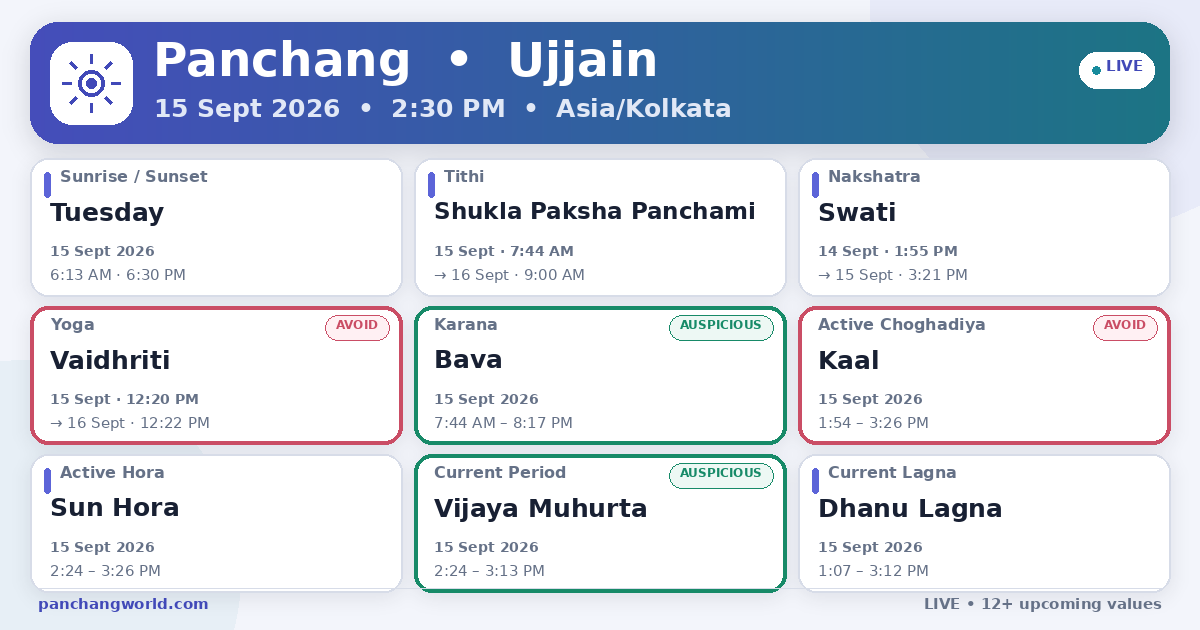Click the AUSPICIOUS badge on Karana card
The height and width of the screenshot is (630, 1200).
(x=721, y=327)
